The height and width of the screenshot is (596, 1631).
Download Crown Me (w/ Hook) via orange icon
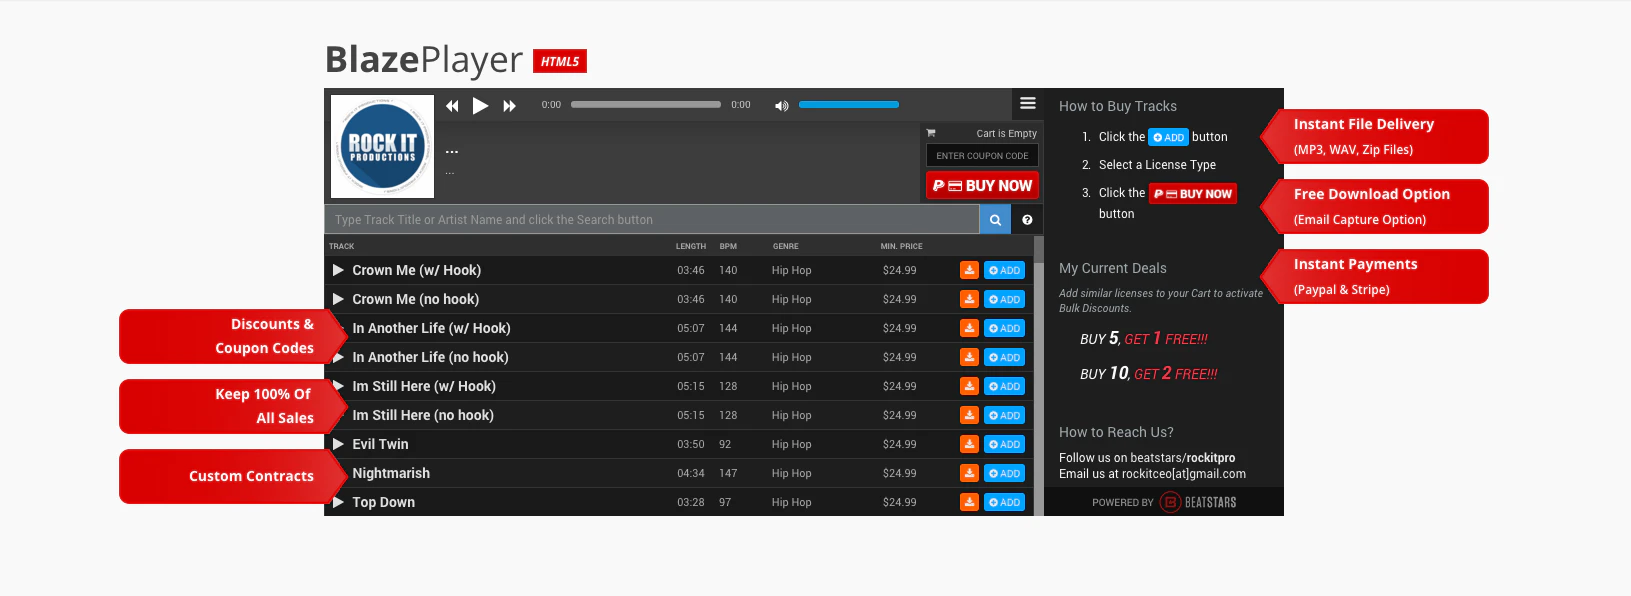pyautogui.click(x=969, y=270)
